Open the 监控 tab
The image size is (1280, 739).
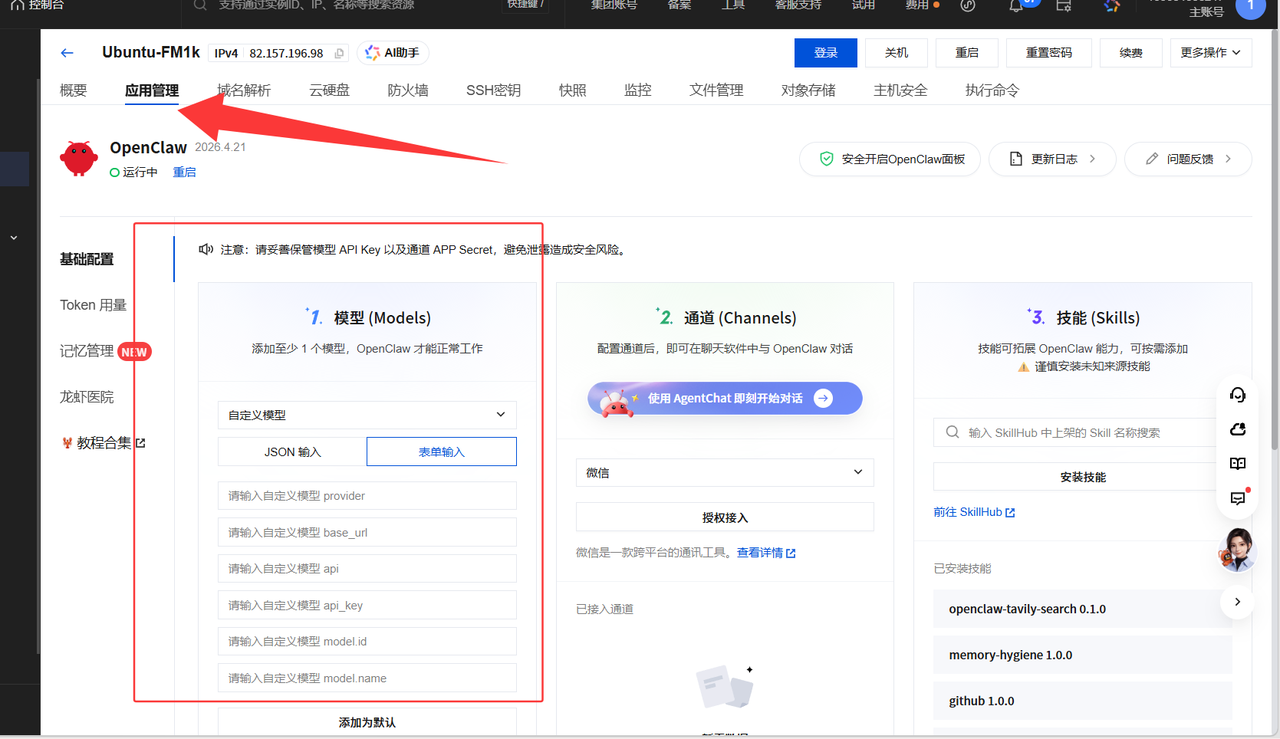click(638, 90)
